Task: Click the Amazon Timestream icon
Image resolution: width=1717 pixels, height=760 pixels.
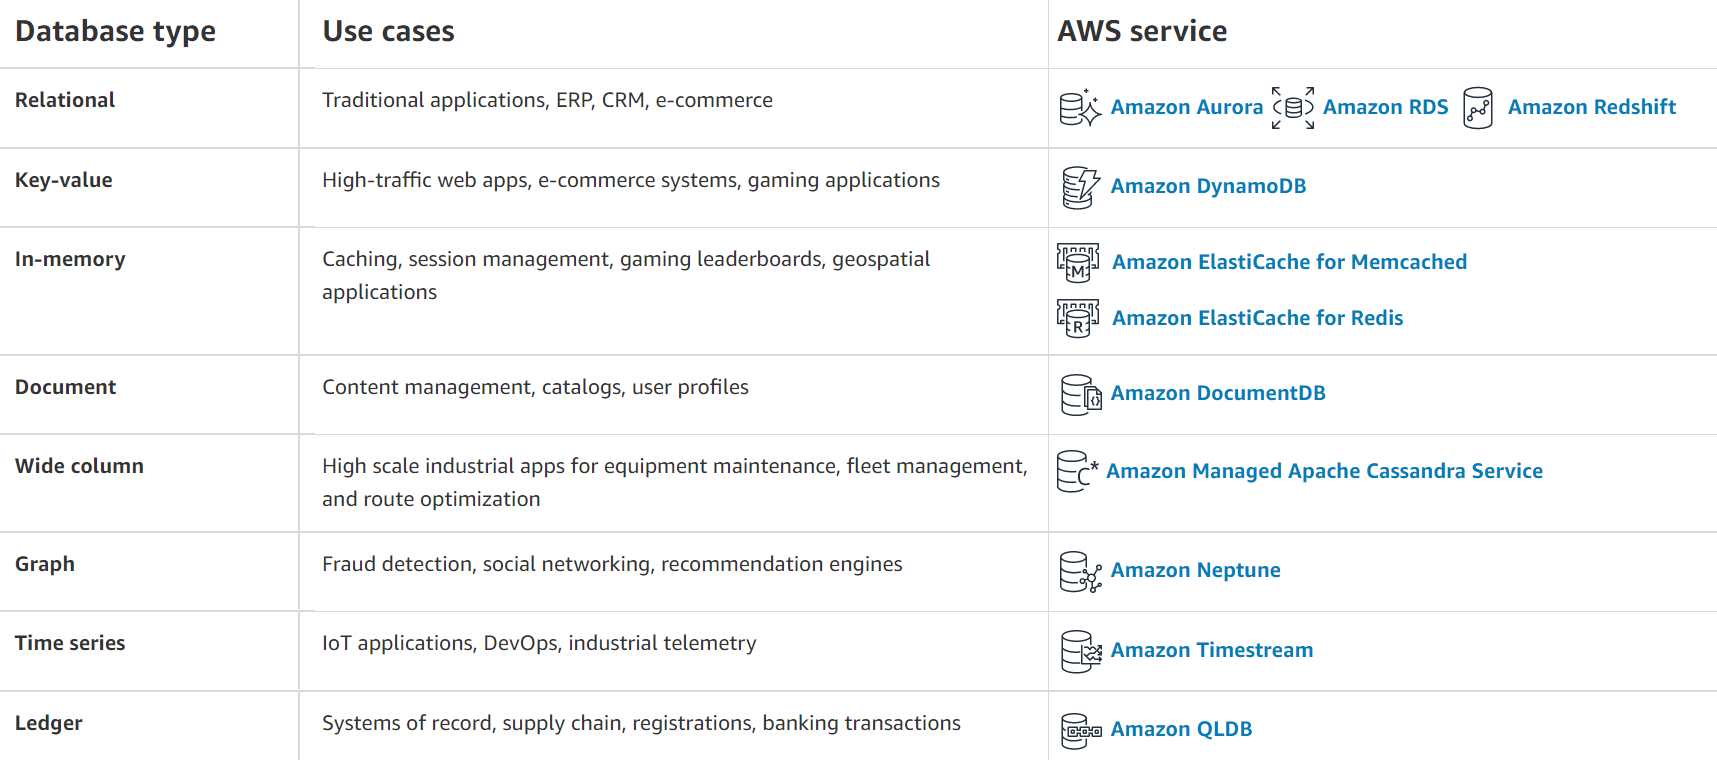Action: [x=1080, y=651]
